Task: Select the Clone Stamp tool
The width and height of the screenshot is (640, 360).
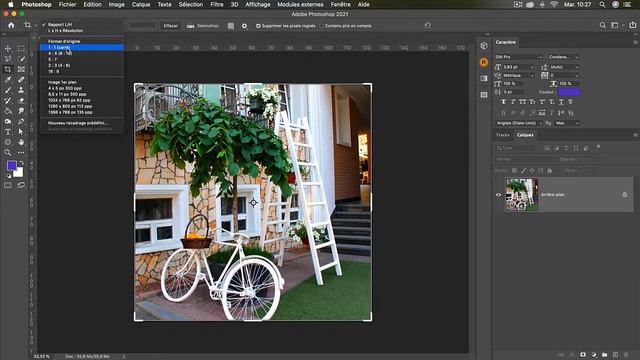Action: click(21, 90)
